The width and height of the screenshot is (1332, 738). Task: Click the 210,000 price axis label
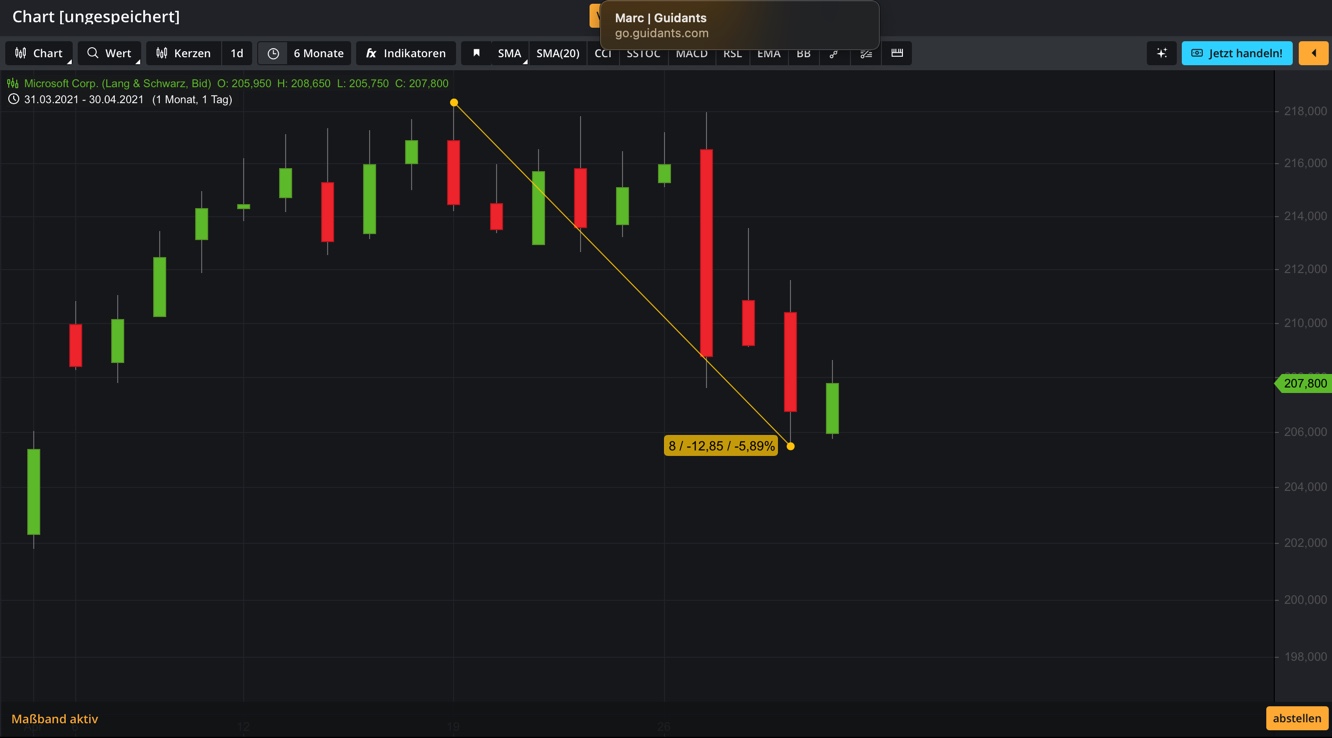click(1305, 323)
